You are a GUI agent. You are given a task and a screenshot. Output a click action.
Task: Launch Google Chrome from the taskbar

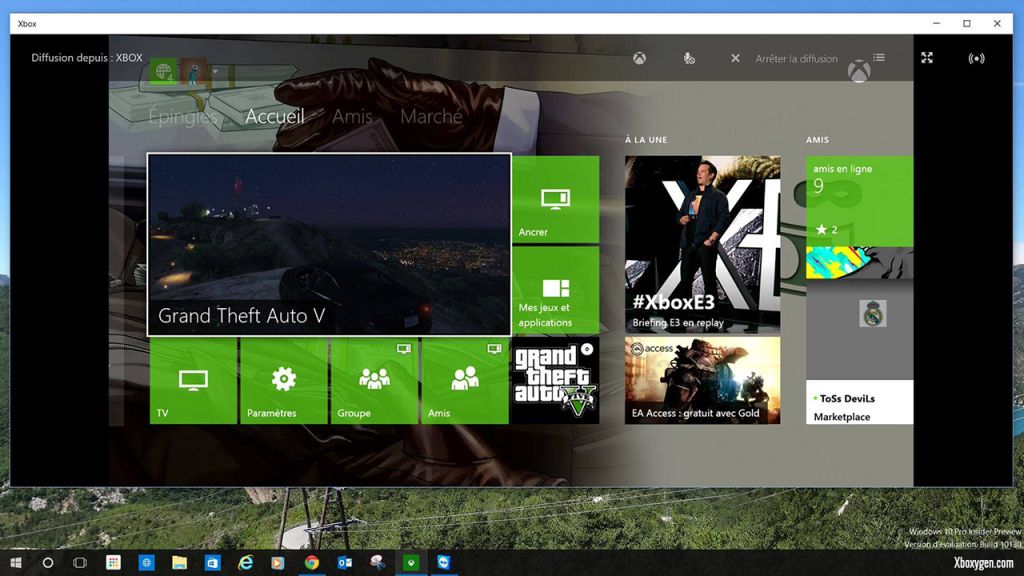coord(312,562)
